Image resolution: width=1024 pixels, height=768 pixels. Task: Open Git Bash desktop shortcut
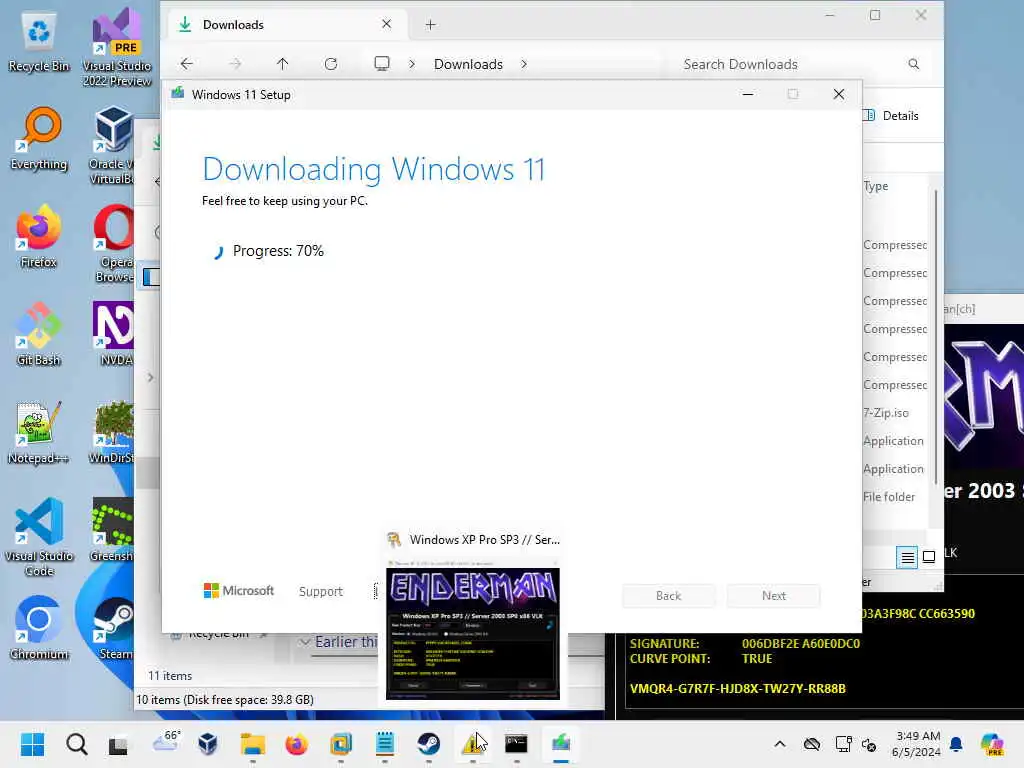pyautogui.click(x=39, y=334)
